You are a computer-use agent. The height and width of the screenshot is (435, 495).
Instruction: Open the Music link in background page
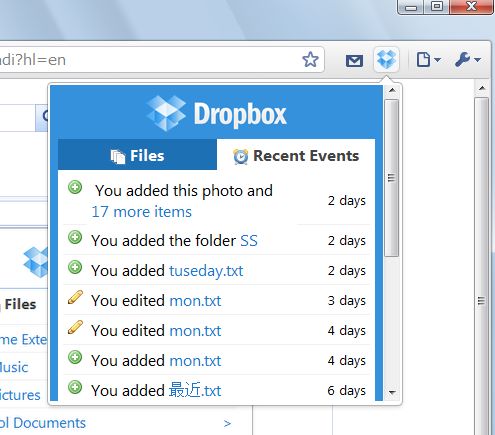[14, 367]
